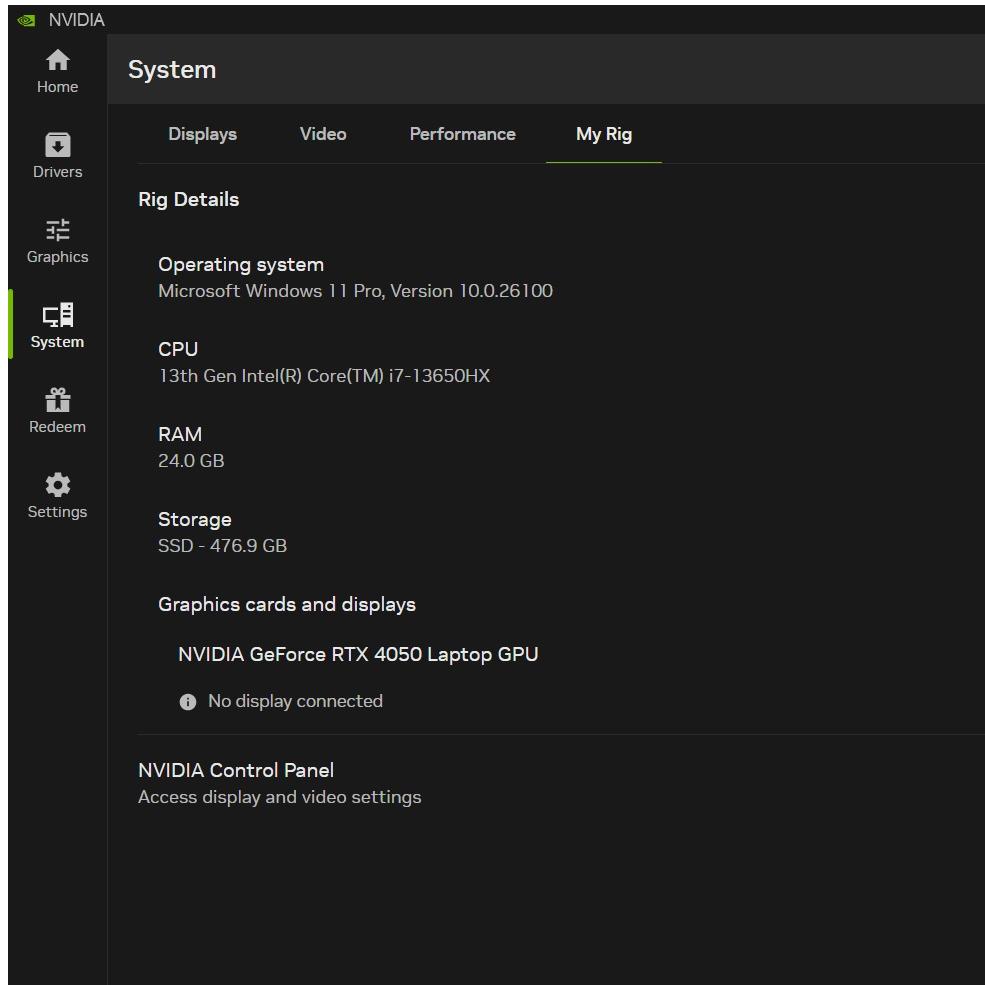
Task: Switch to the Video tab
Action: 323,134
